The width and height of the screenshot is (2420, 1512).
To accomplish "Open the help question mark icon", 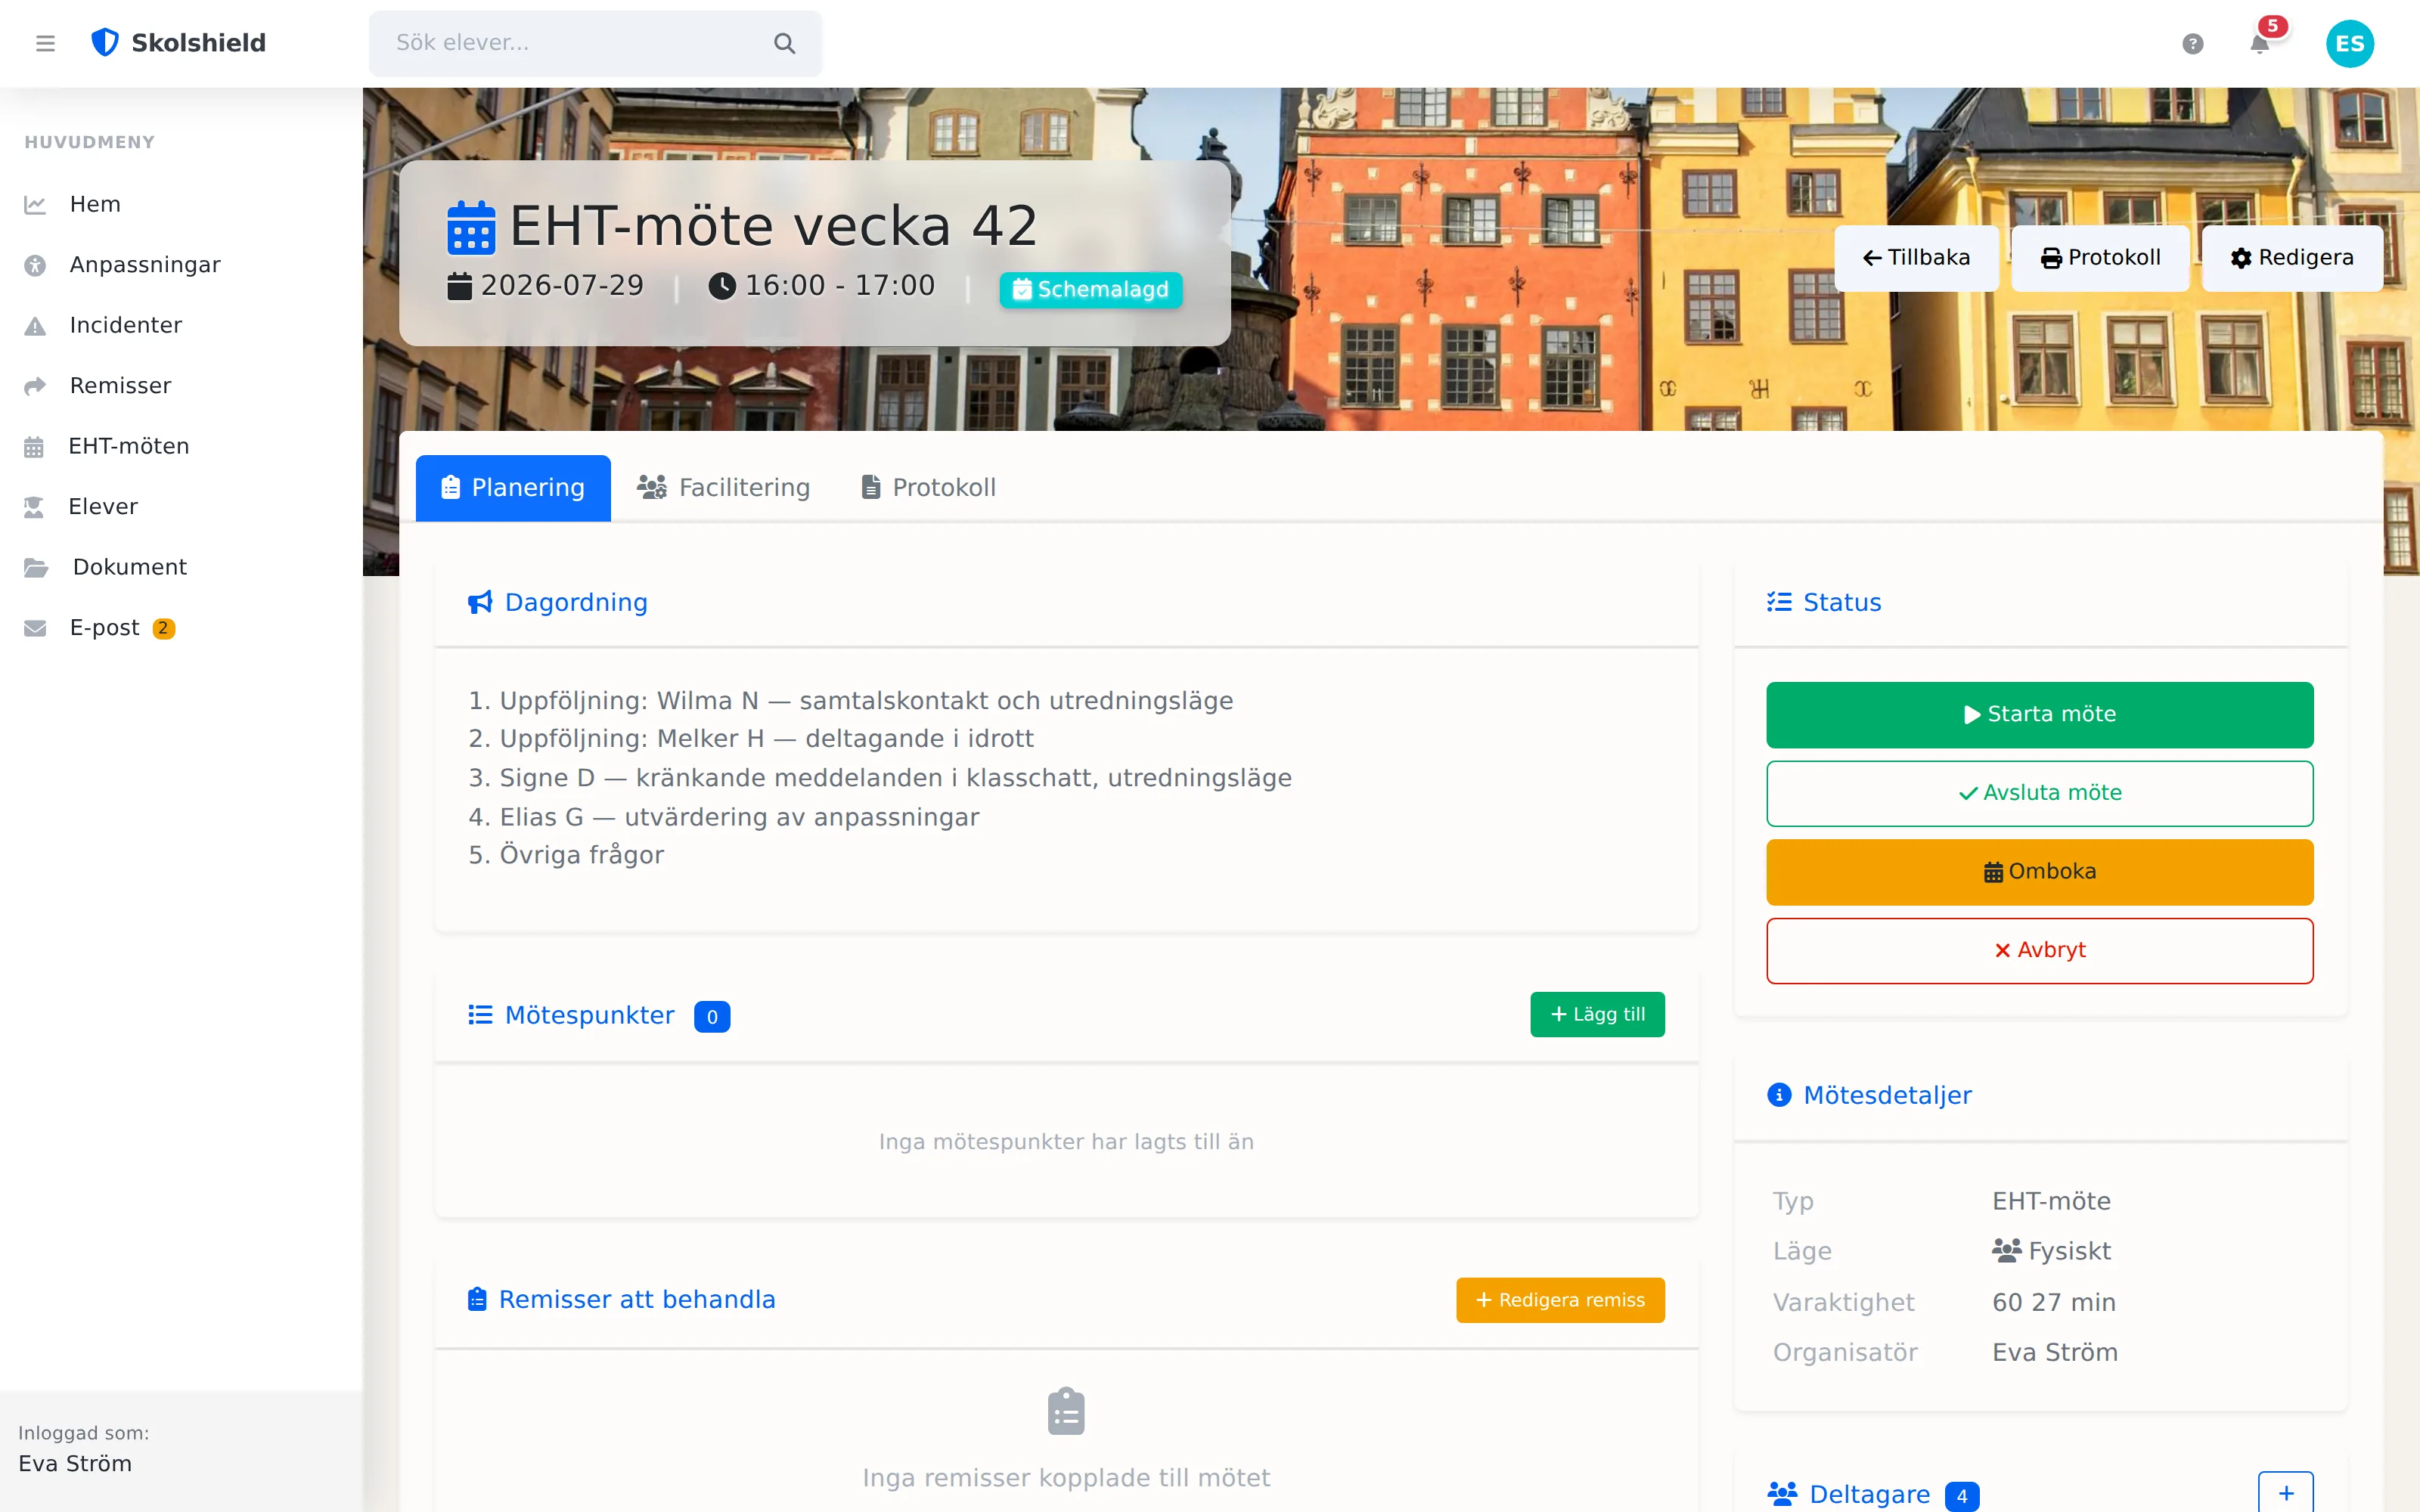I will 2192,44.
